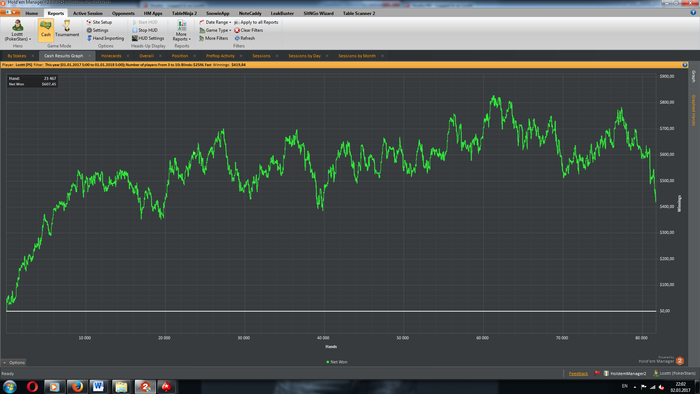Image resolution: width=700 pixels, height=394 pixels.
Task: Open HM Apps ribbon tab
Action: (x=153, y=13)
